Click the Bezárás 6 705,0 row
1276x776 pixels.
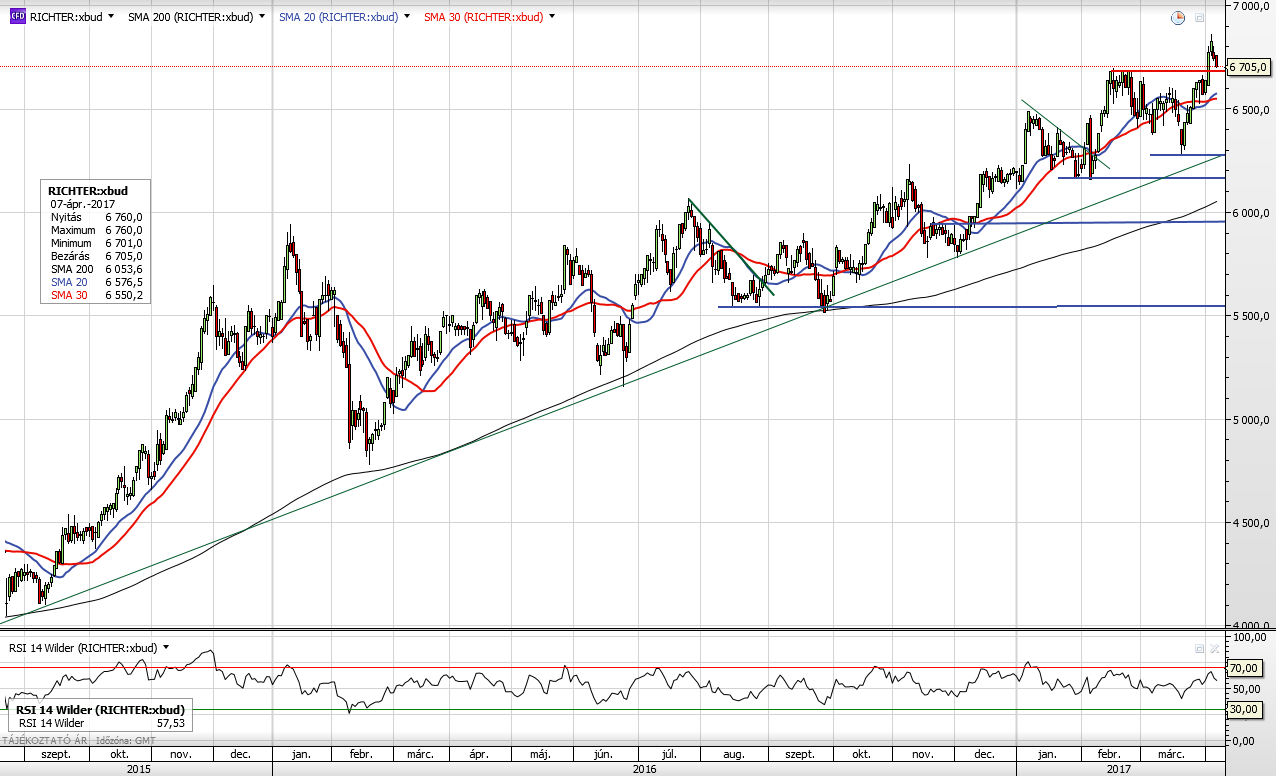pyautogui.click(x=96, y=256)
